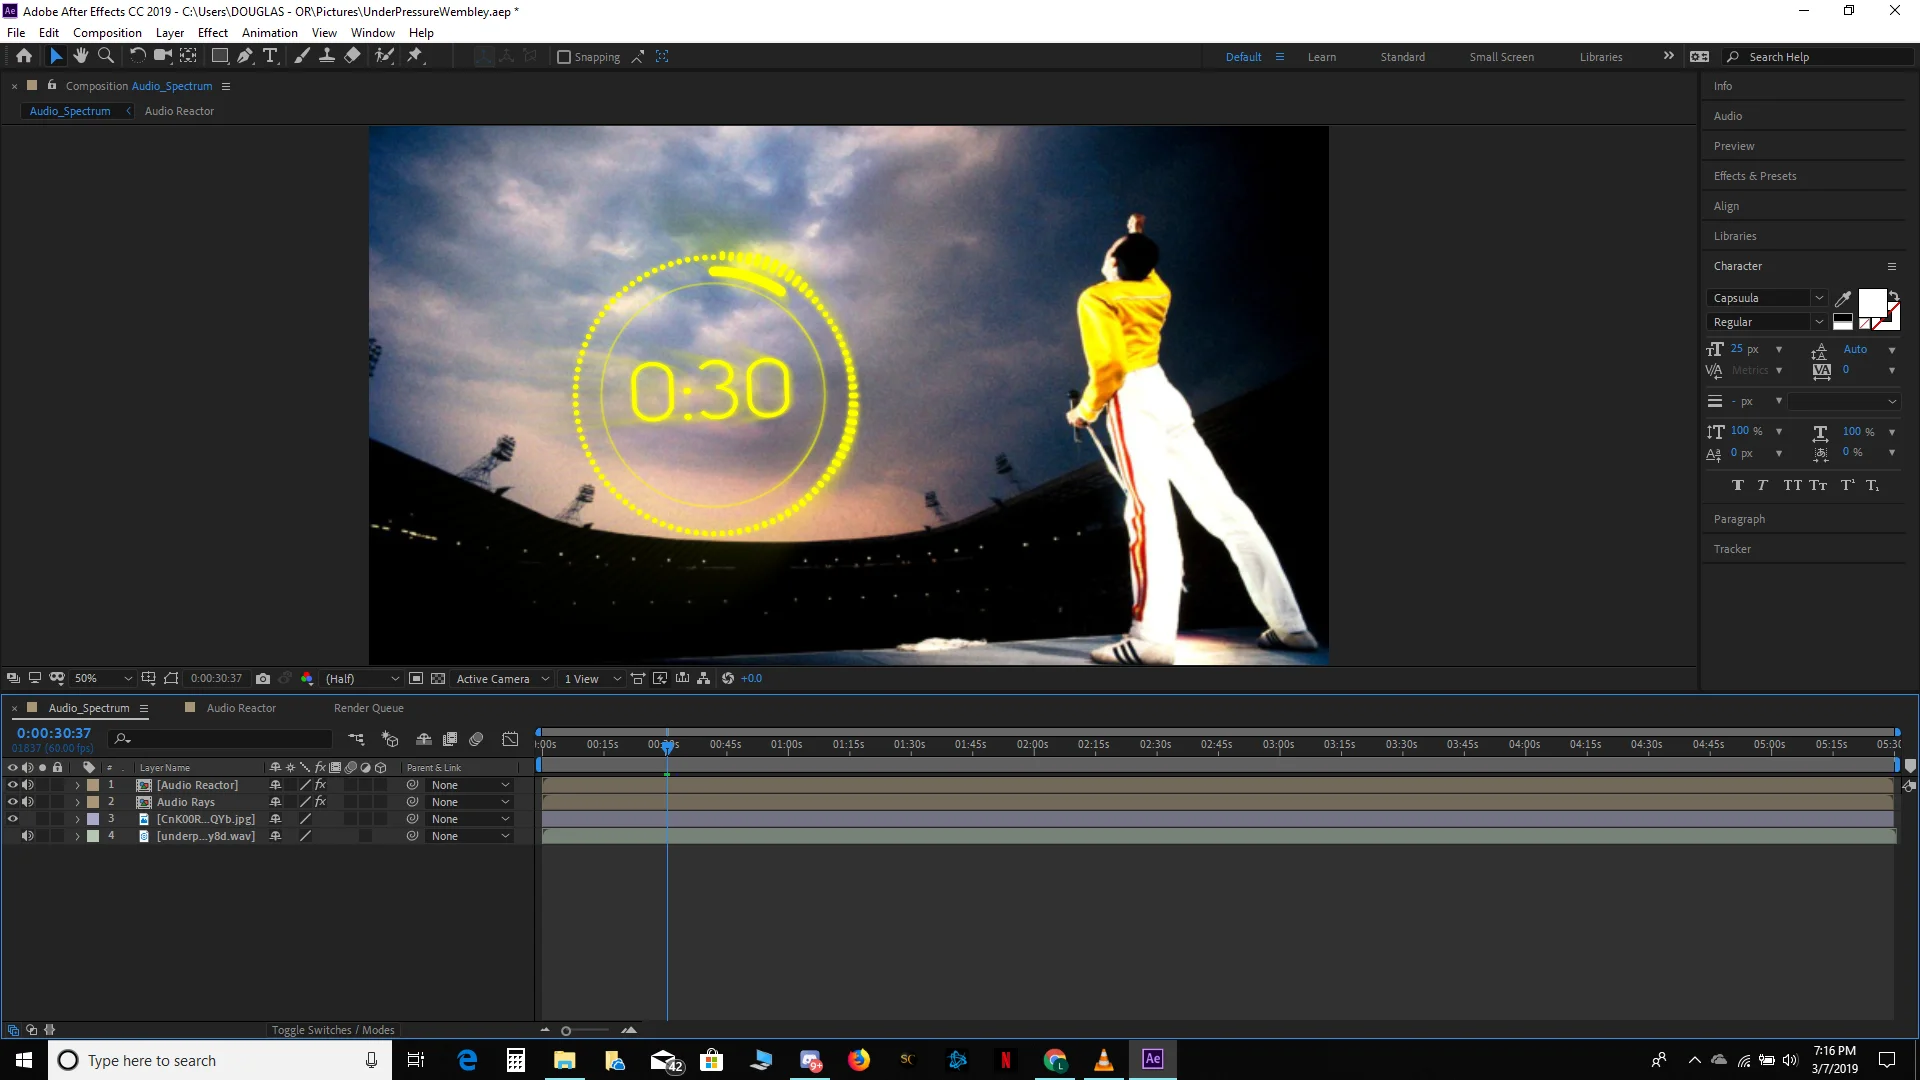Open the Active Camera view dropdown
This screenshot has height=1080, width=1920.
click(x=500, y=678)
